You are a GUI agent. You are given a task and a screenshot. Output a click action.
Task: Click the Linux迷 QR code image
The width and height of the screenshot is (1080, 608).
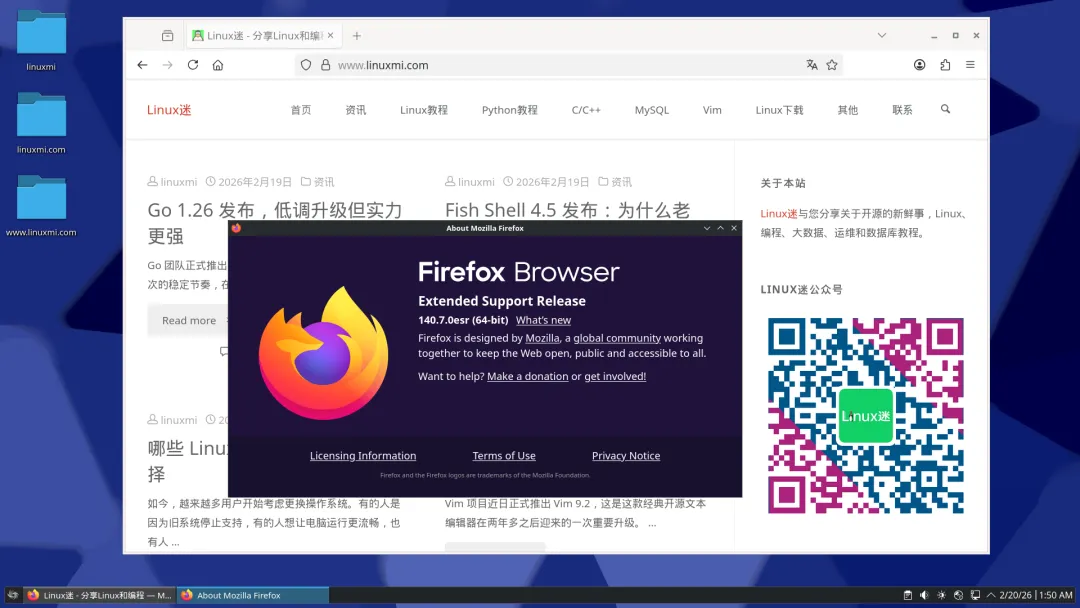pyautogui.click(x=865, y=416)
